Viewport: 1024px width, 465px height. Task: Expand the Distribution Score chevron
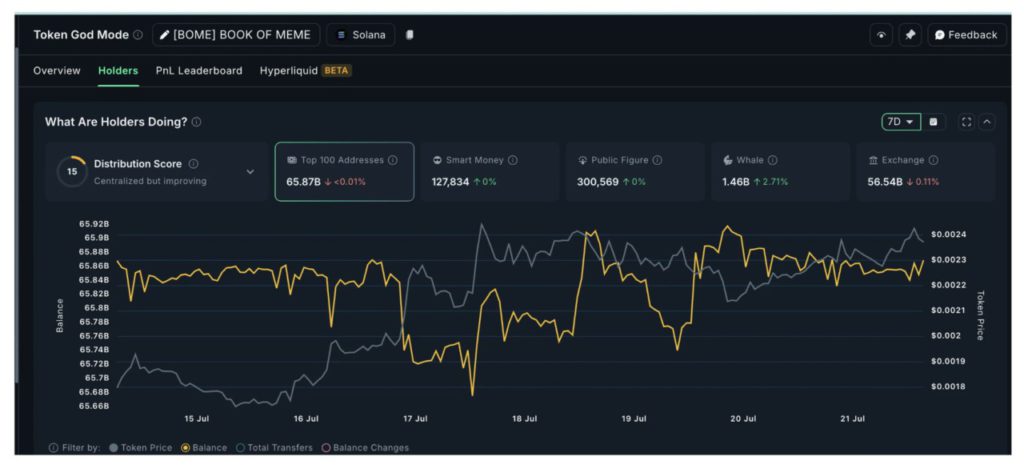point(250,172)
